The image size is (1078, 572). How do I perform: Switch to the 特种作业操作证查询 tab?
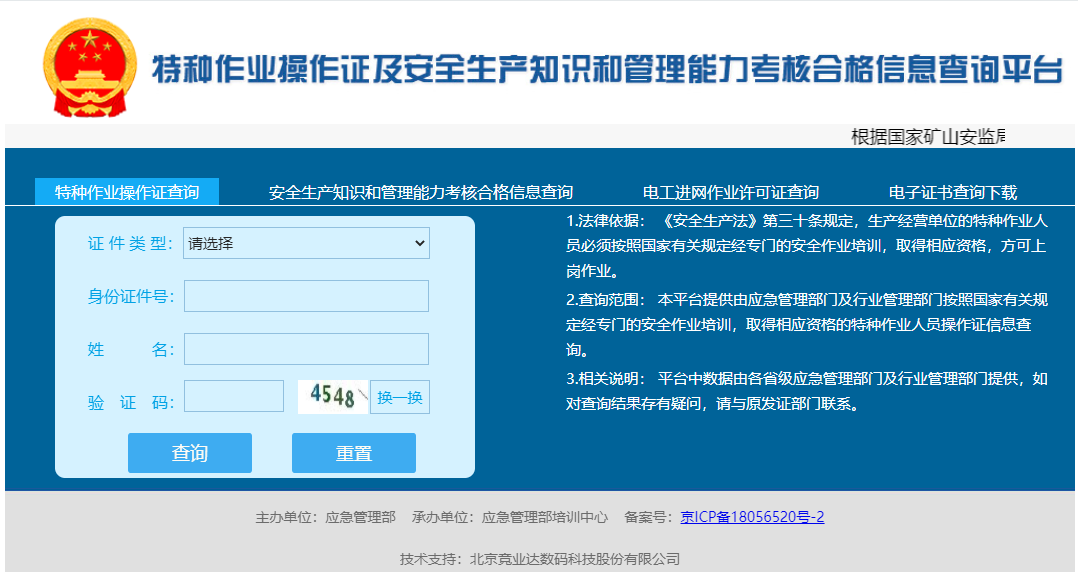point(127,192)
